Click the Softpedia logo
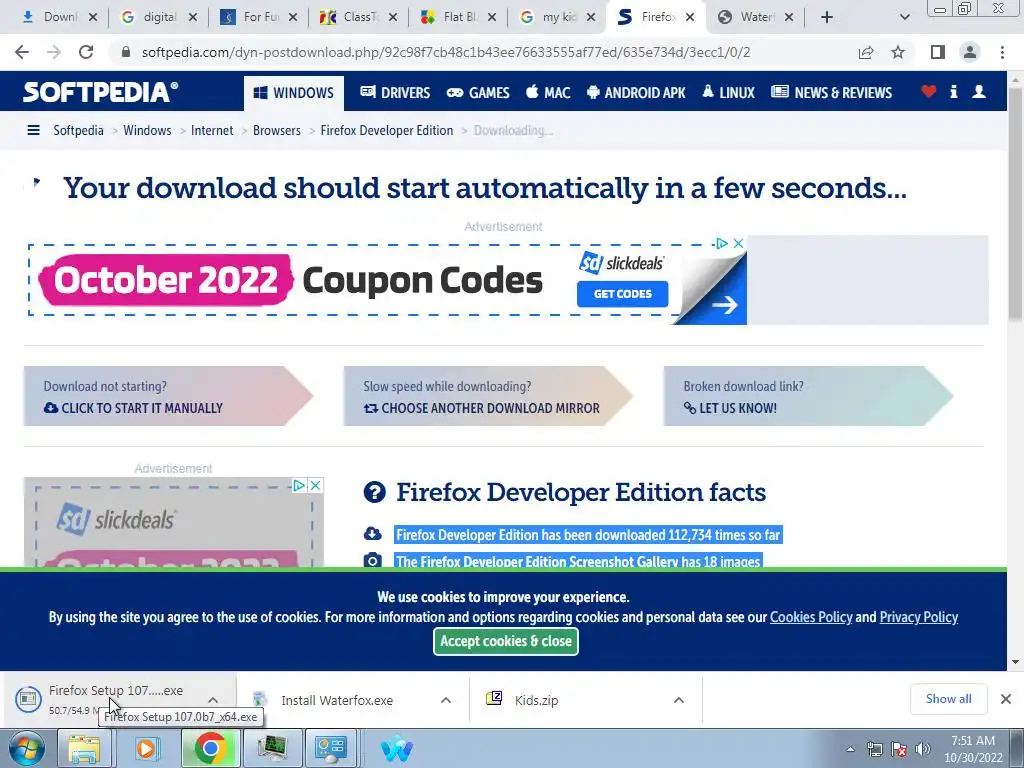Screen dimensions: 1024x768 pyautogui.click(x=101, y=92)
